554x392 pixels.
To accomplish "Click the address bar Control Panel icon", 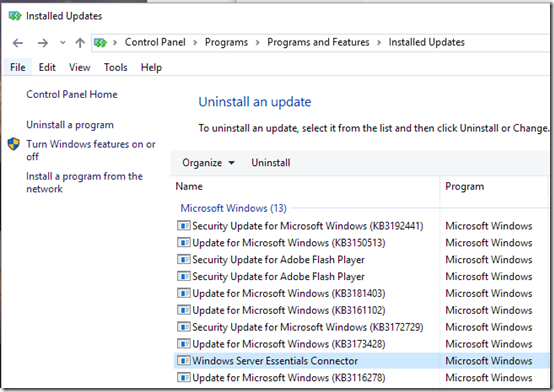I will point(100,43).
